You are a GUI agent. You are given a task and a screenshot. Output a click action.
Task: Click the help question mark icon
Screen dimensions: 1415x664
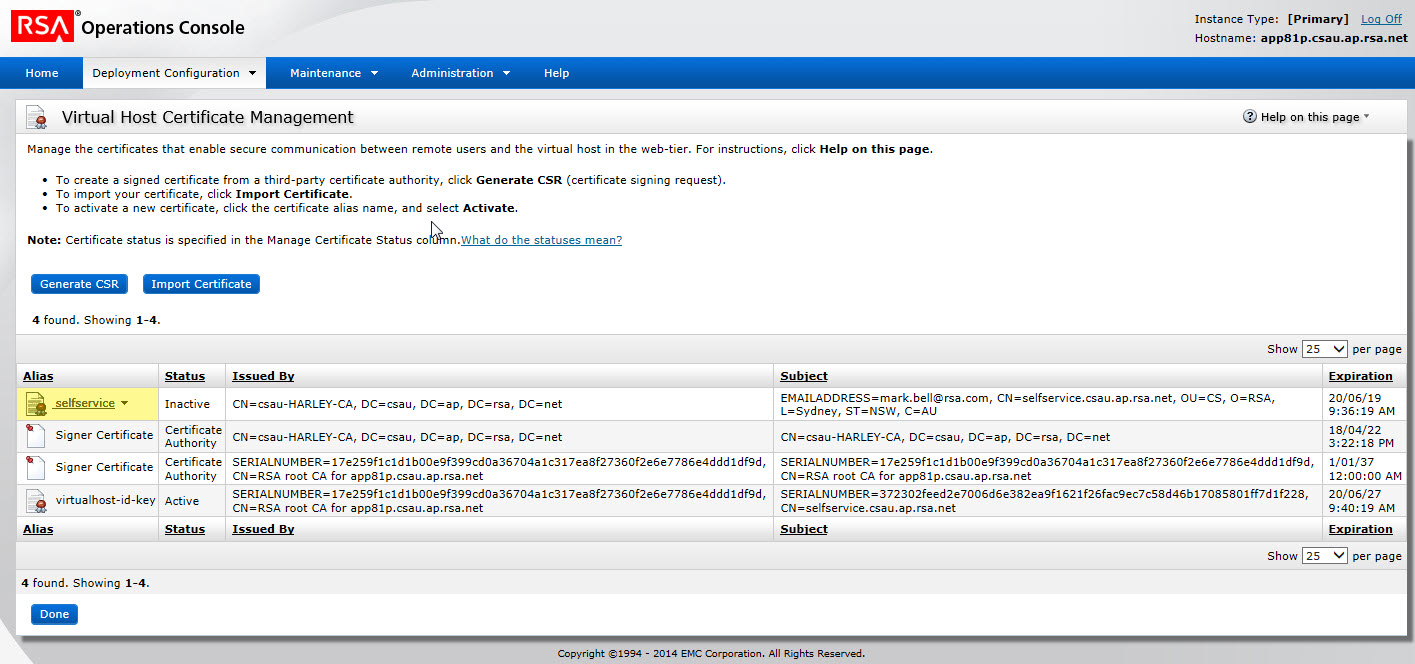[1249, 117]
